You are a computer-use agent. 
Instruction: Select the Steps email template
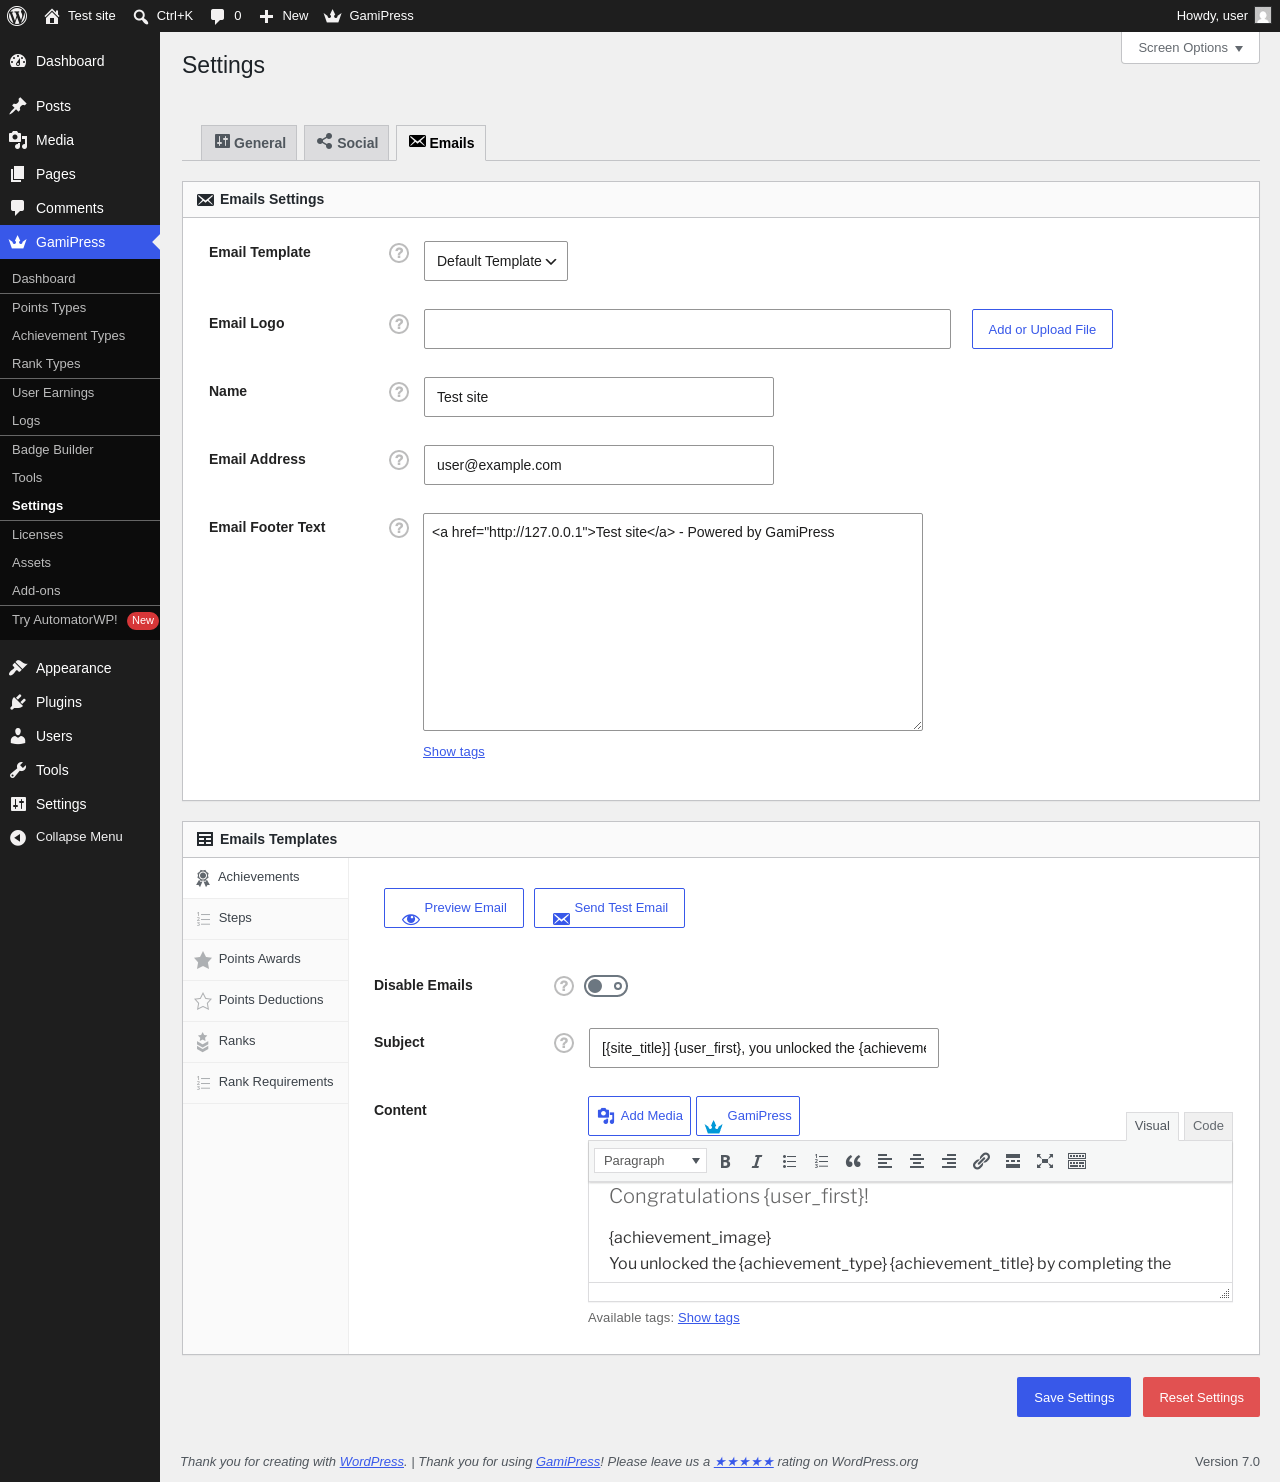(x=266, y=918)
